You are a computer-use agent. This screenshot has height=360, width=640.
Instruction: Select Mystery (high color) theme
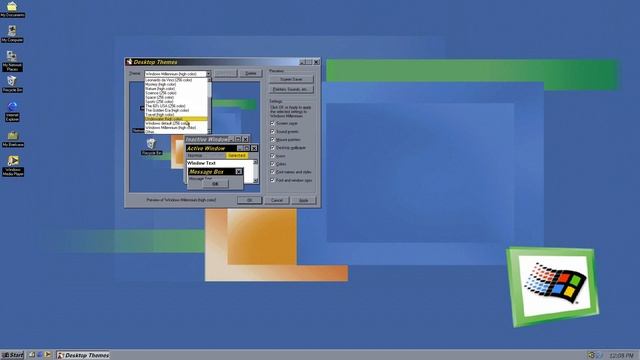[x=176, y=84]
